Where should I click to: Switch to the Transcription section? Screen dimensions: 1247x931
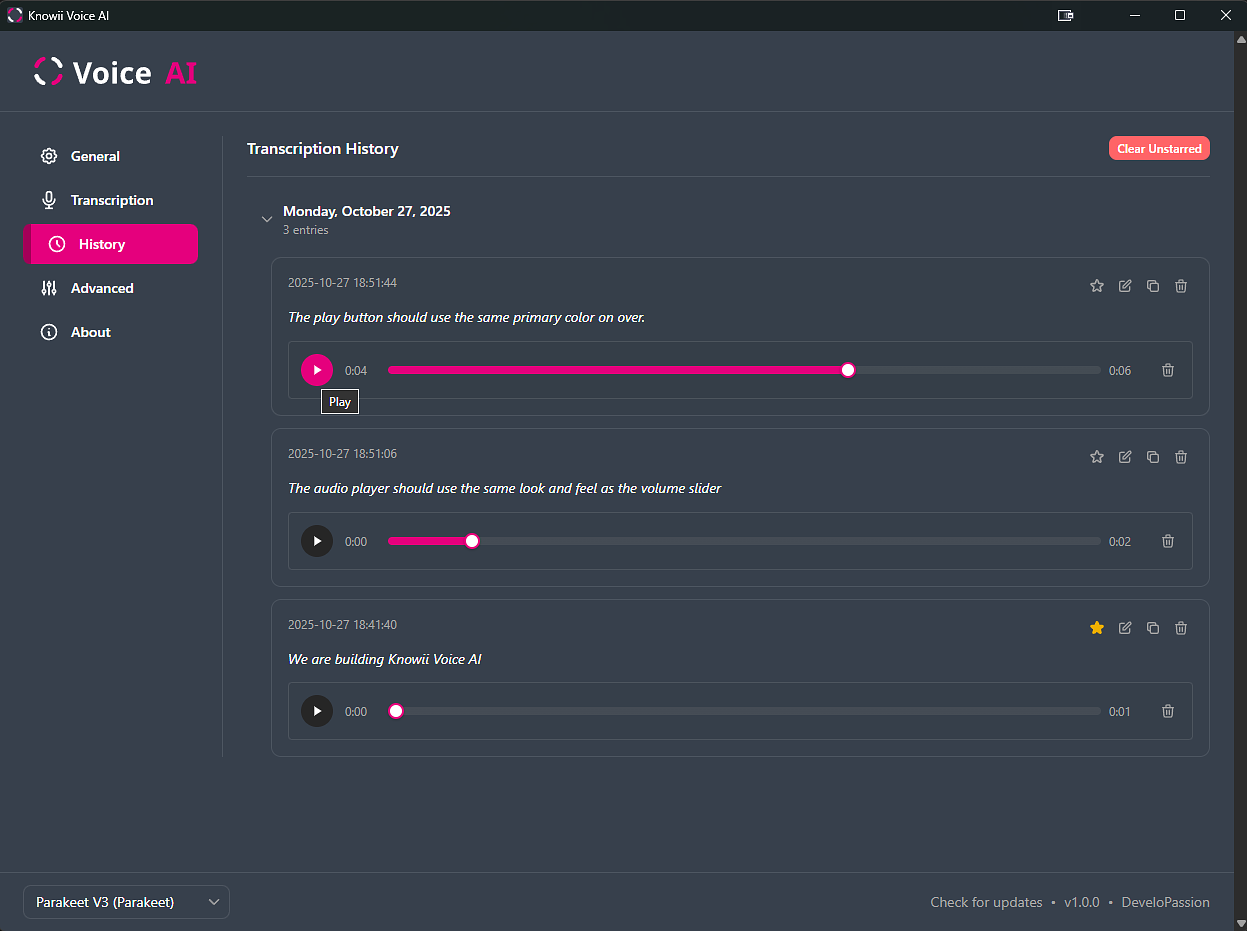(x=111, y=200)
